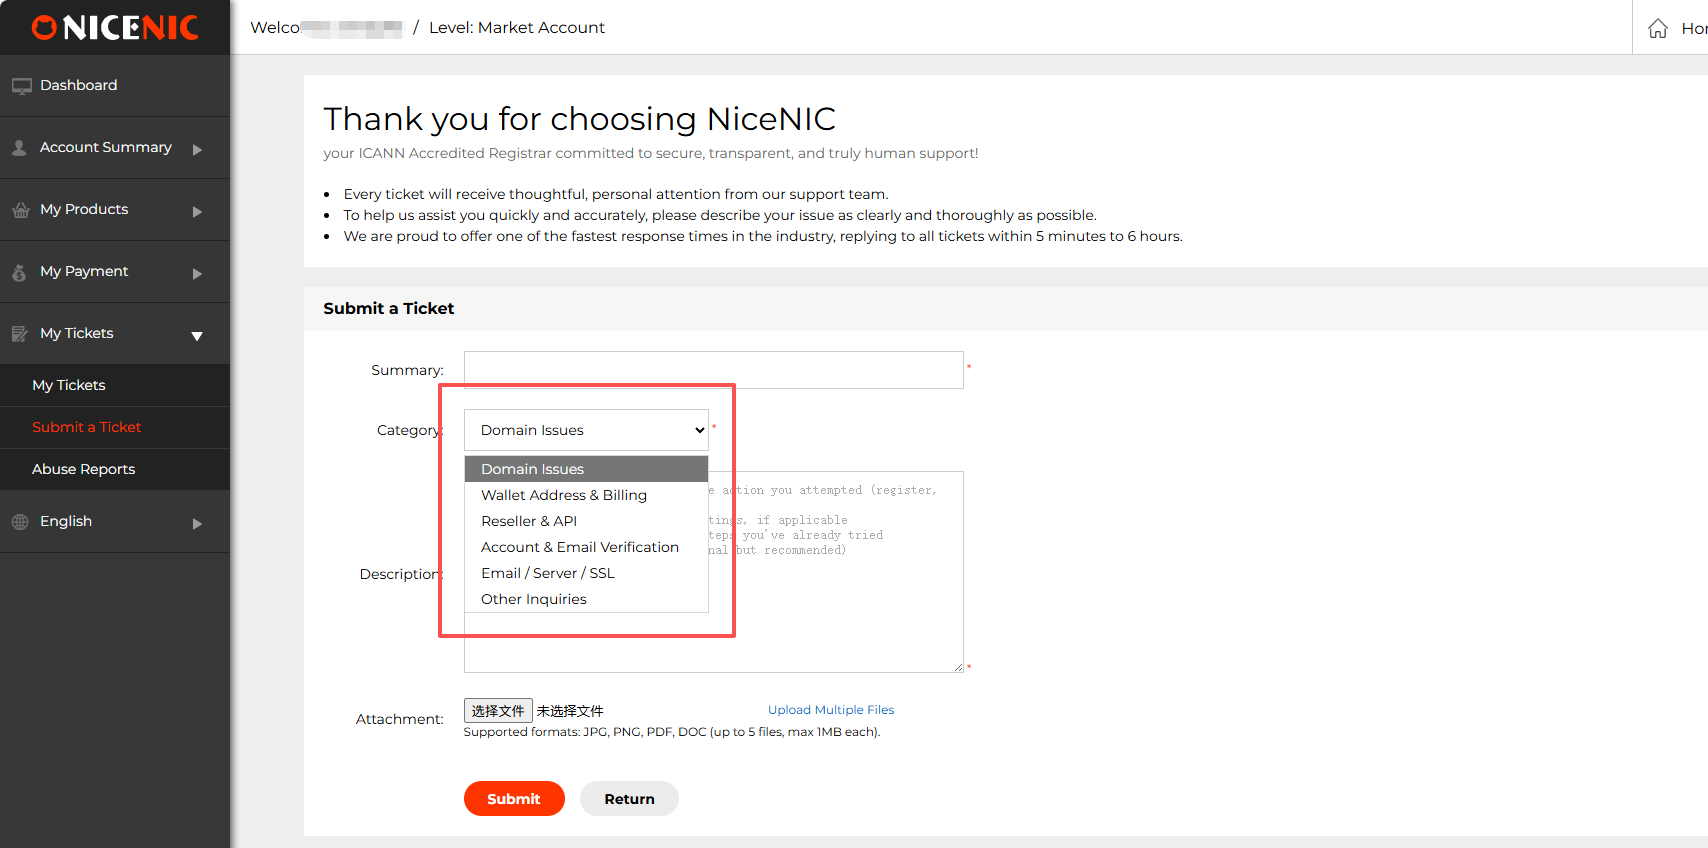Viewport: 1708px width, 848px height.
Task: Select Wallet Address & Billing option
Action: (564, 495)
